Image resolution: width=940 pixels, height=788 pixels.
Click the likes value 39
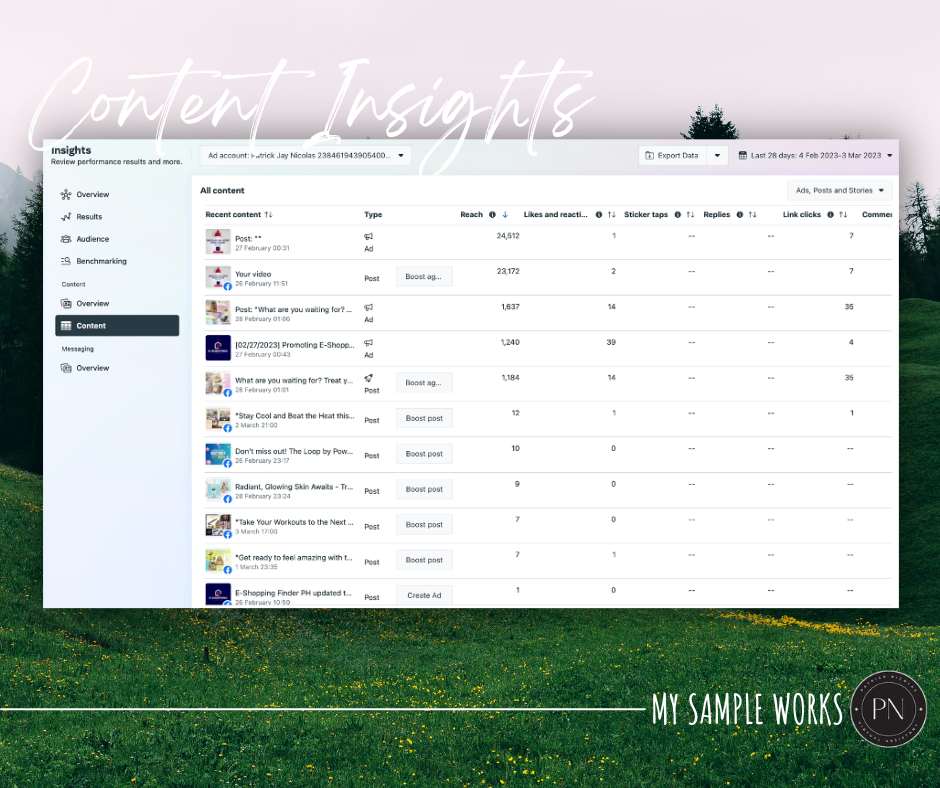(x=611, y=342)
